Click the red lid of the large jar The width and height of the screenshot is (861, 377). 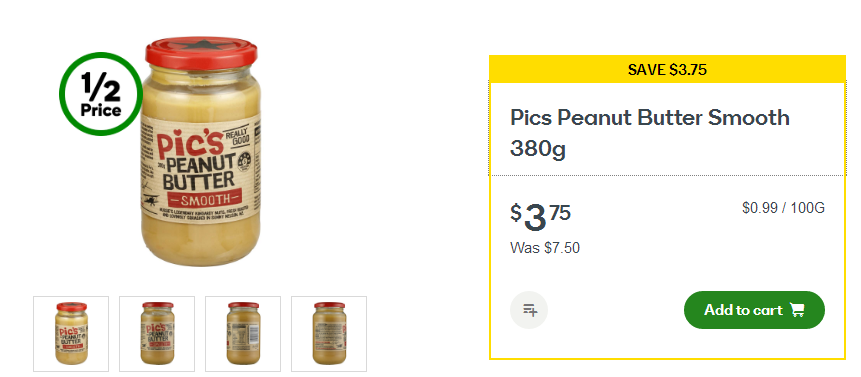pos(201,53)
